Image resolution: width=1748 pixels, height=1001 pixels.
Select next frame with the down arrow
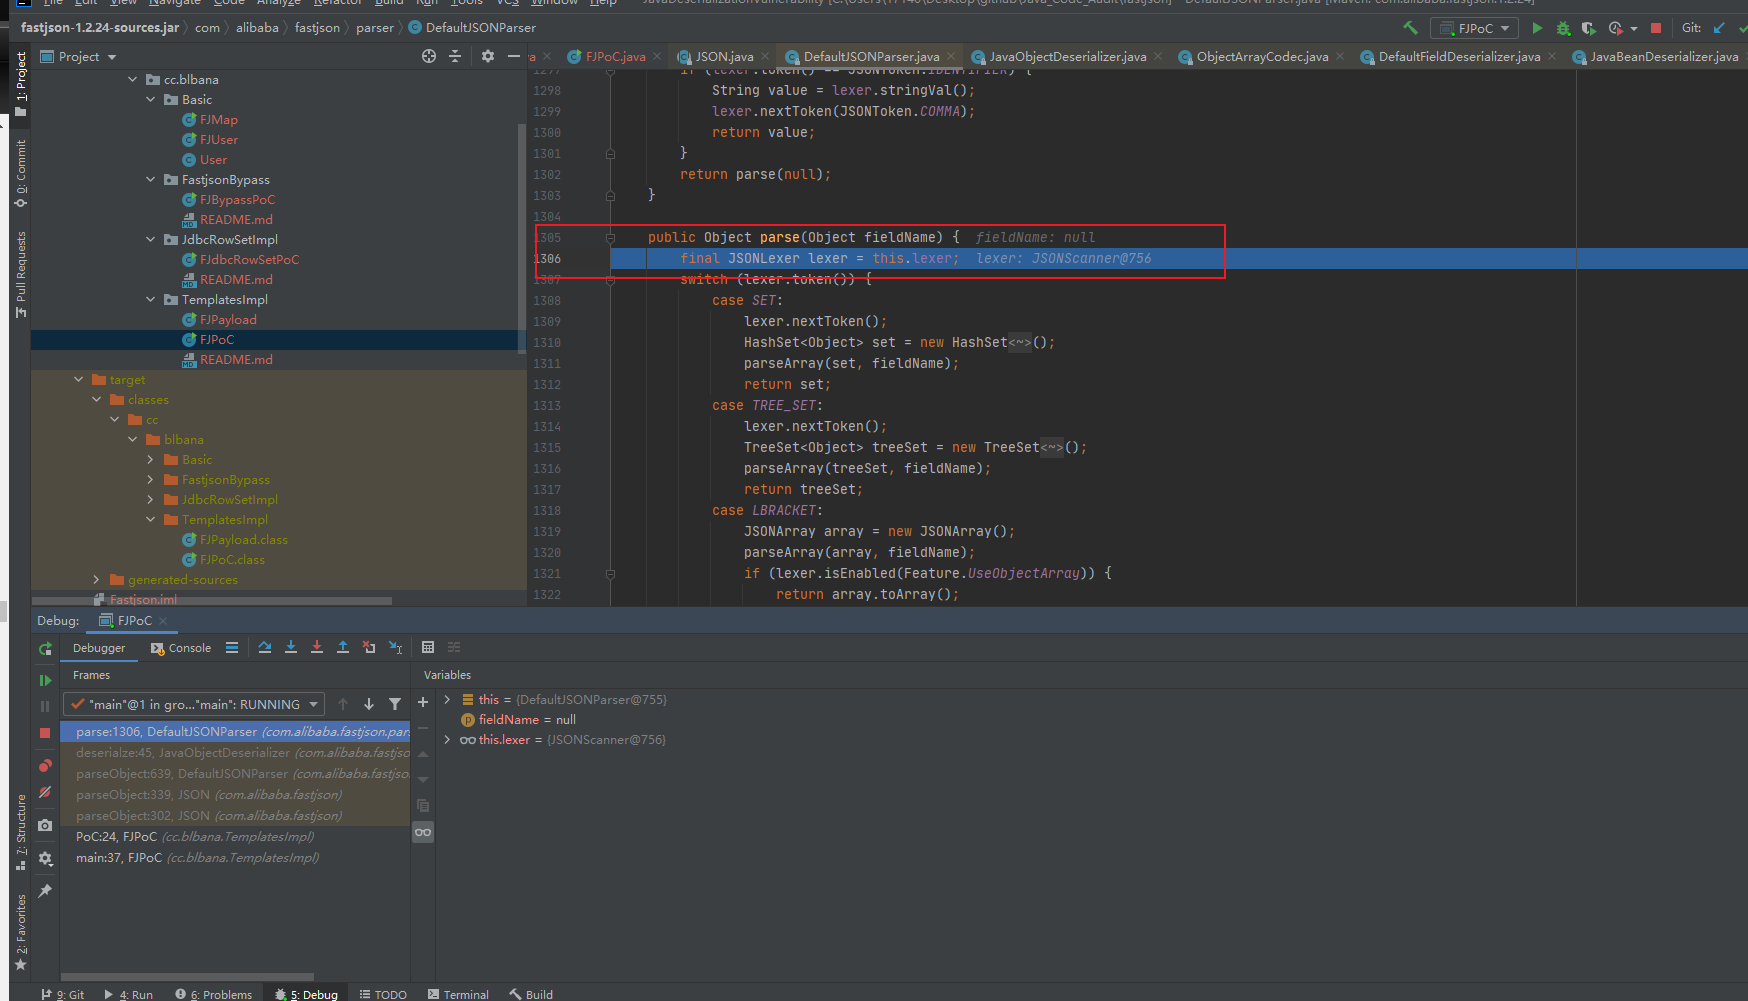[369, 704]
